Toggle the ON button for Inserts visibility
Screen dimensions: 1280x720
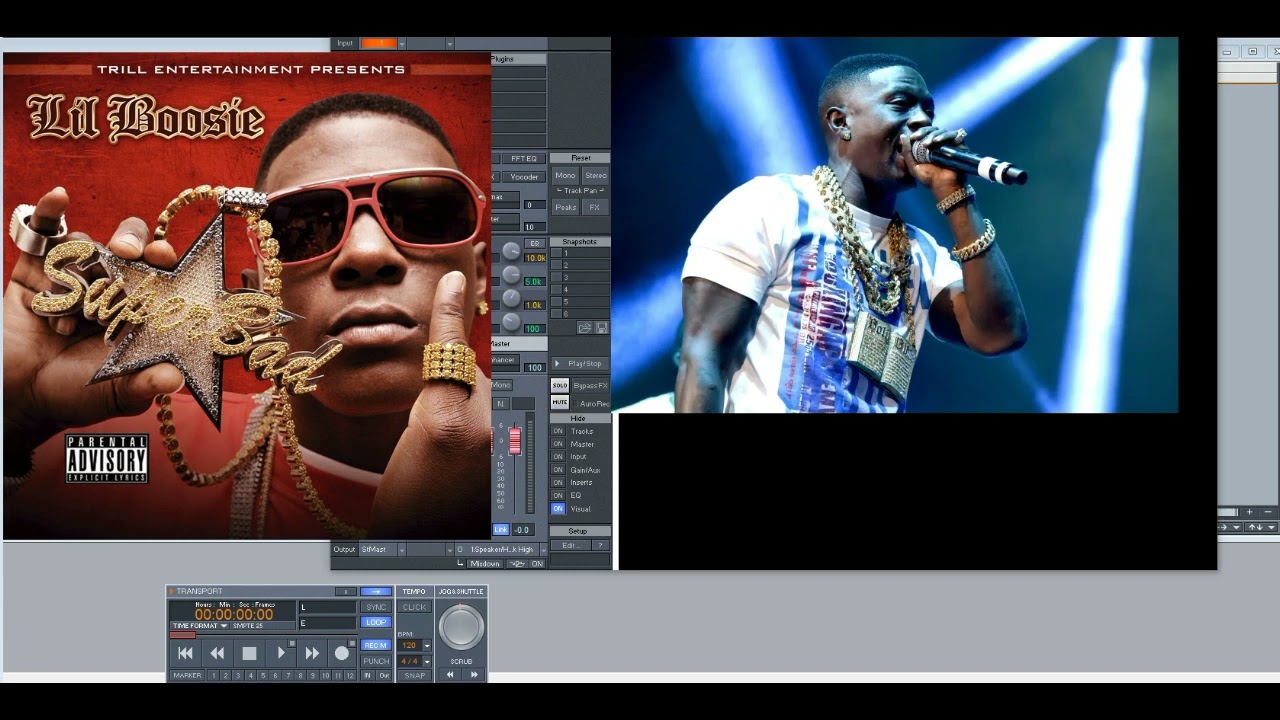558,483
